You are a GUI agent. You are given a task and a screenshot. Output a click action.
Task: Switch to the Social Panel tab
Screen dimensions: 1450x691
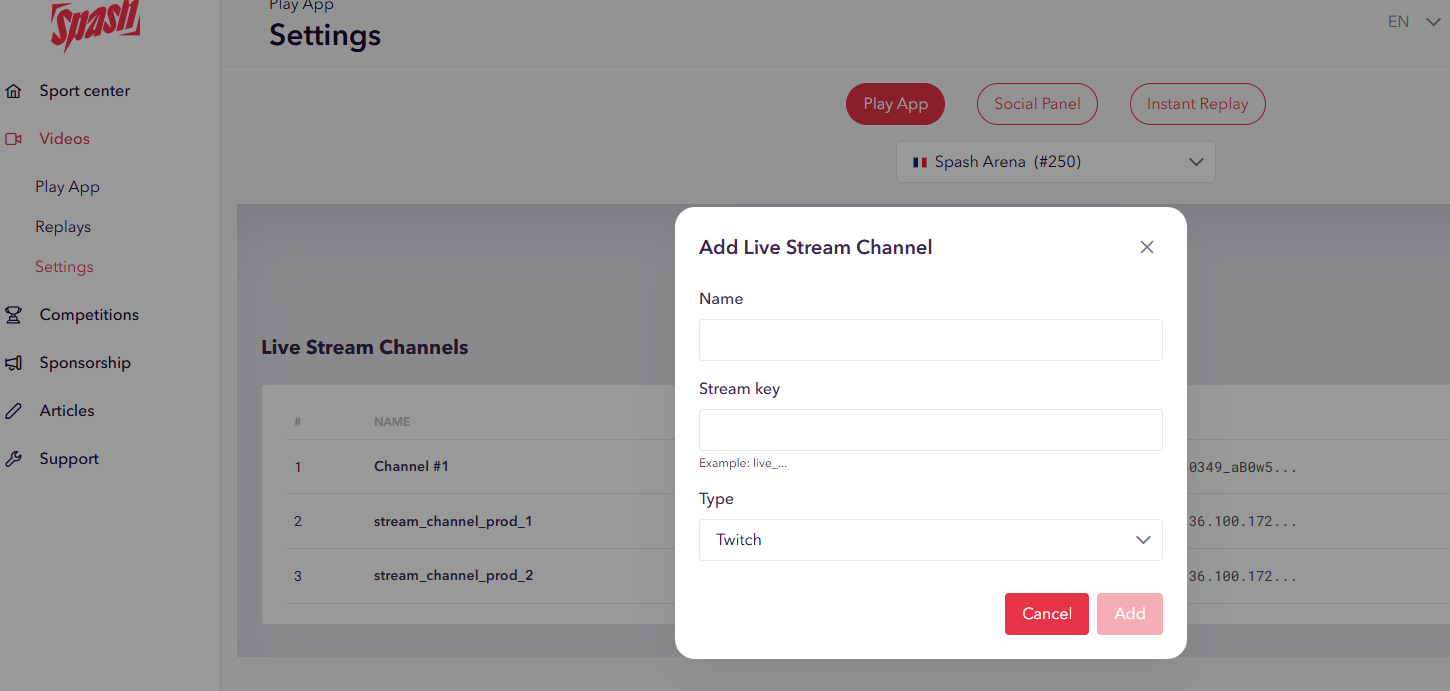pyautogui.click(x=1036, y=104)
